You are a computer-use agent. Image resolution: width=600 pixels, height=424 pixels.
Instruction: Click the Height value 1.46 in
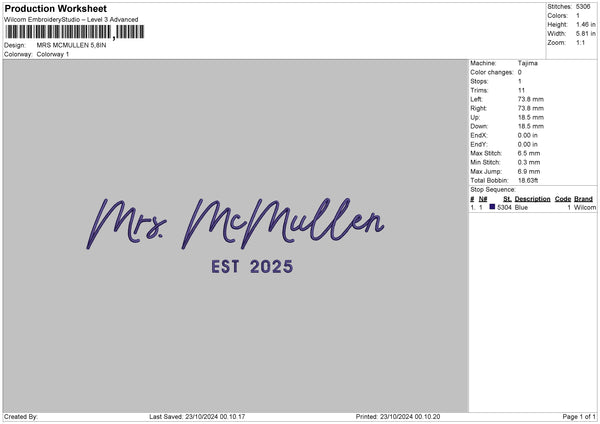[x=585, y=24]
